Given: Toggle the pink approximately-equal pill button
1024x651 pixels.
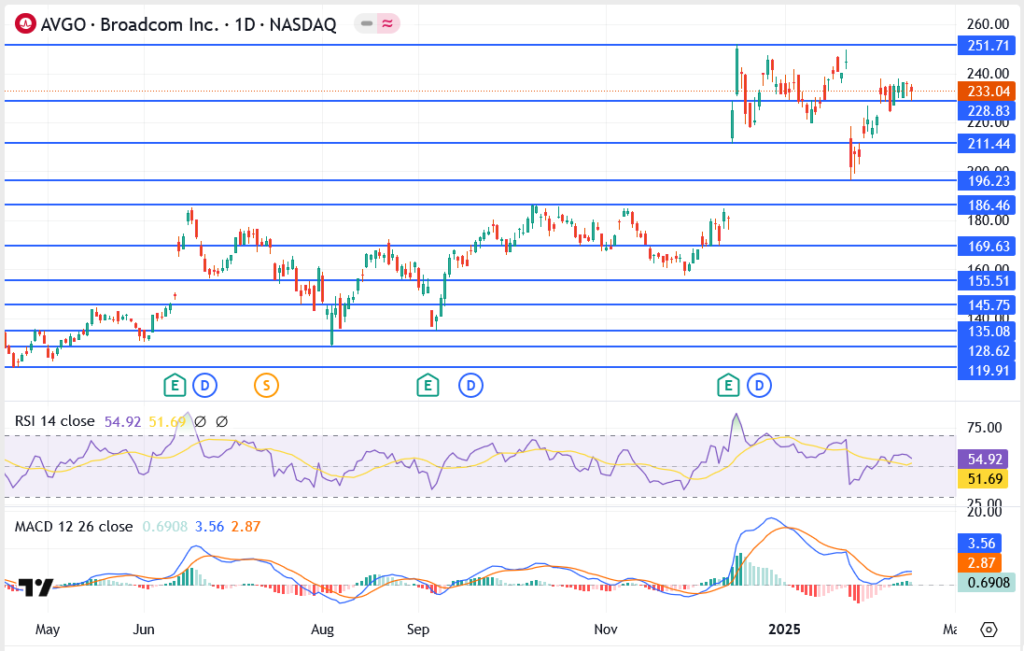Looking at the screenshot, I should pyautogui.click(x=386, y=24).
